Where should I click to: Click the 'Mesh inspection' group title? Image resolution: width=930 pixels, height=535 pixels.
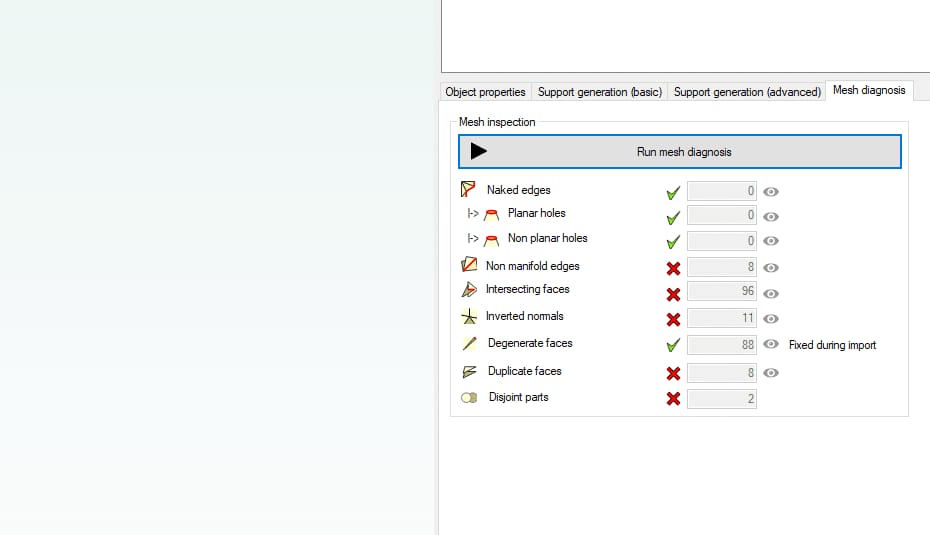click(x=497, y=122)
